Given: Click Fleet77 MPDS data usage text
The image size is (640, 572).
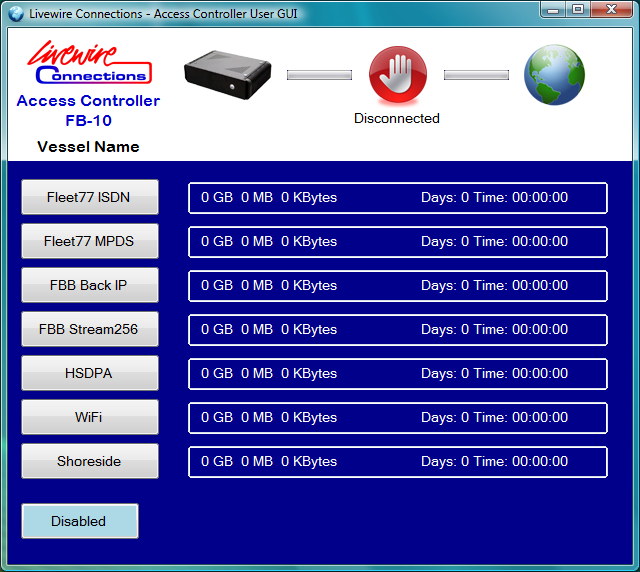Looking at the screenshot, I should click(x=269, y=241).
